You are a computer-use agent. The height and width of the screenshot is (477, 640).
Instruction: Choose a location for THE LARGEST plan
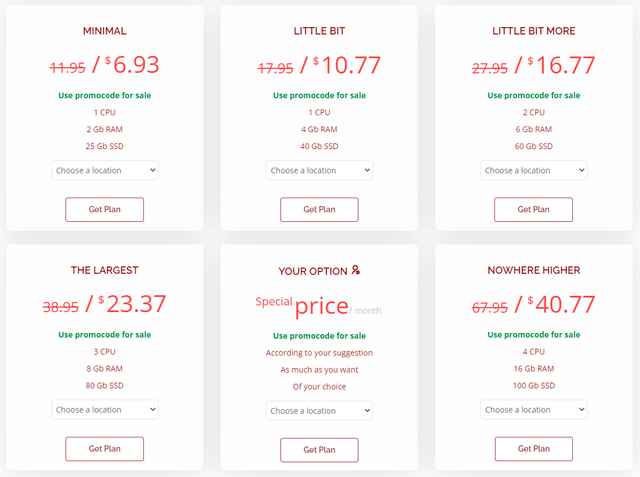[x=105, y=409]
